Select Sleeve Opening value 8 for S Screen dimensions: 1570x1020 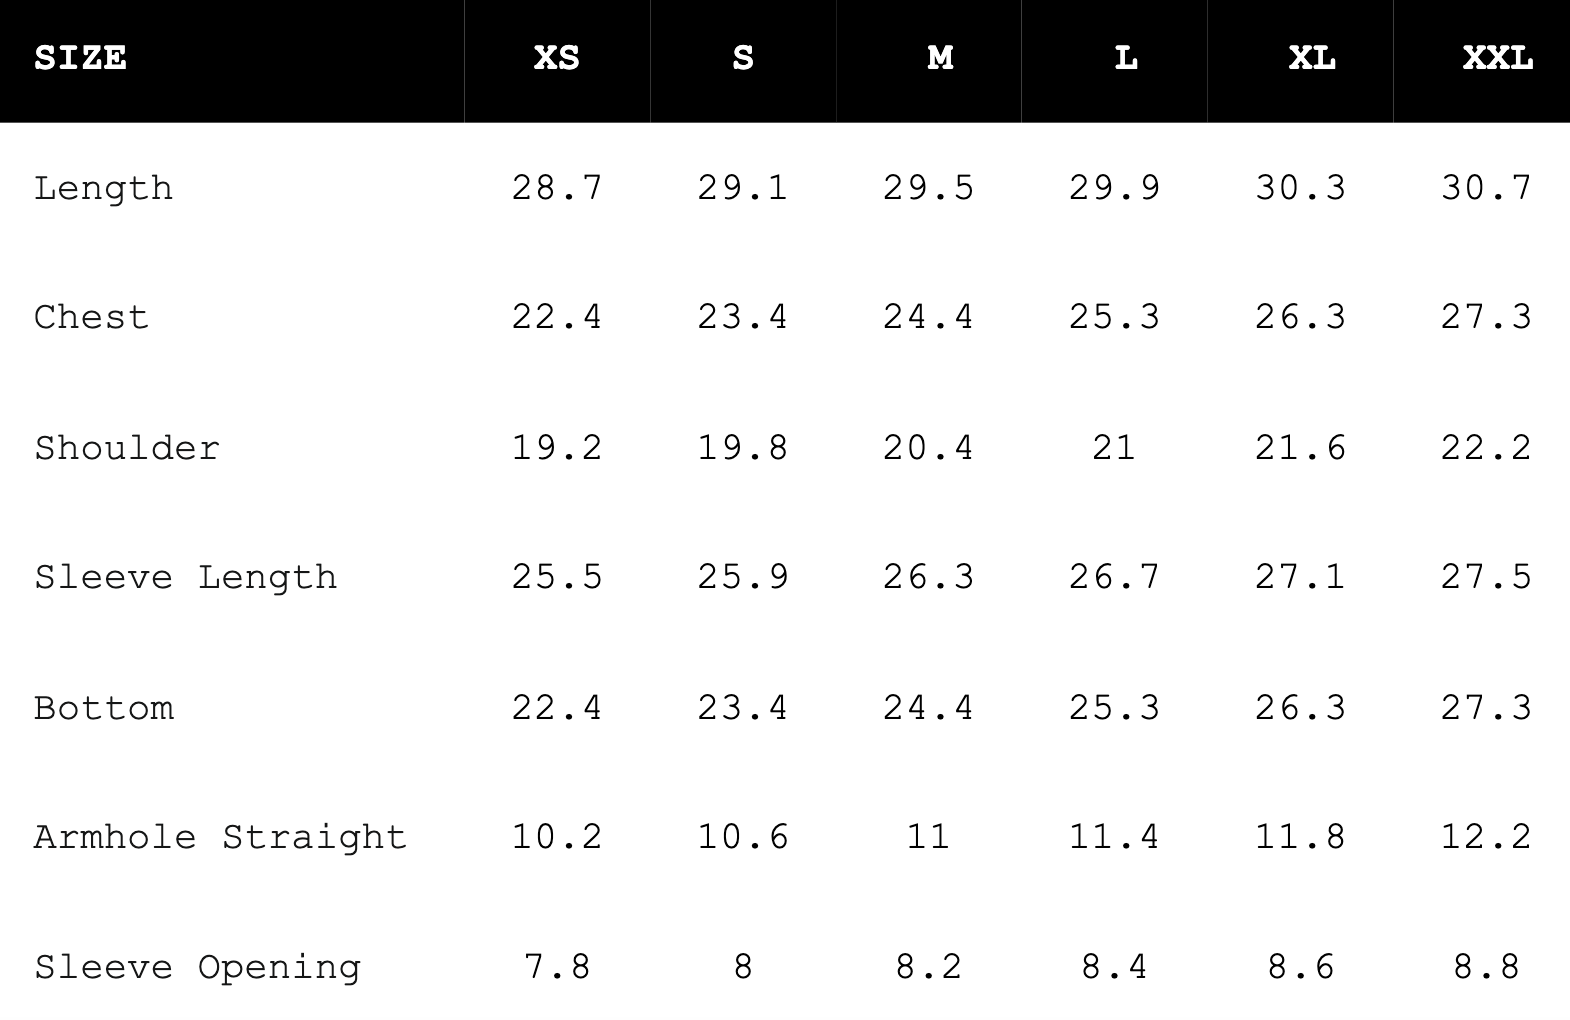(743, 968)
